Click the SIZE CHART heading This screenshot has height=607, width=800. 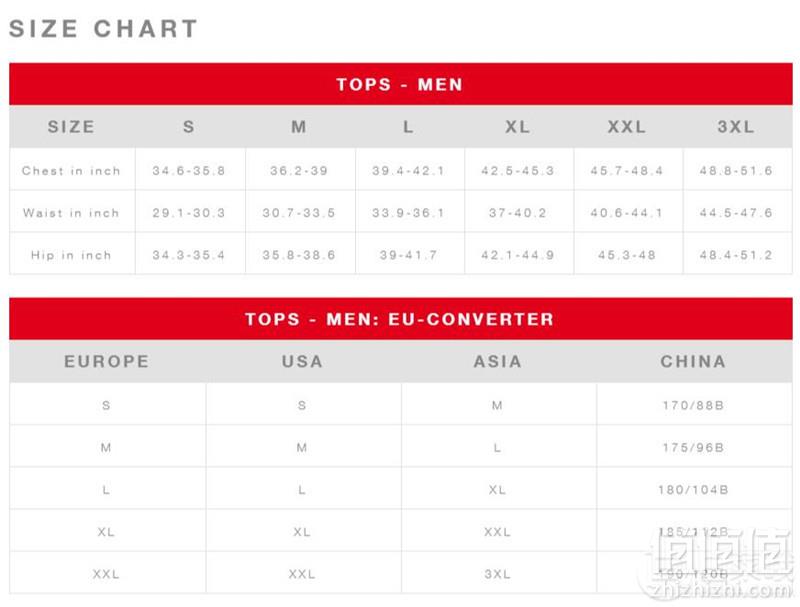click(104, 29)
